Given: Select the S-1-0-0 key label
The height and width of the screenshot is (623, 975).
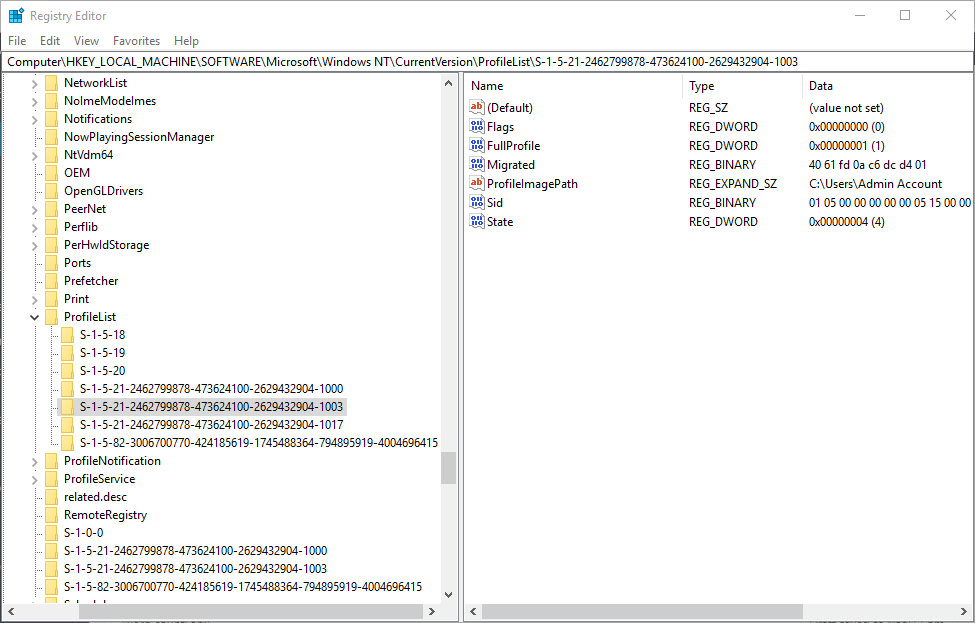Looking at the screenshot, I should coord(83,533).
